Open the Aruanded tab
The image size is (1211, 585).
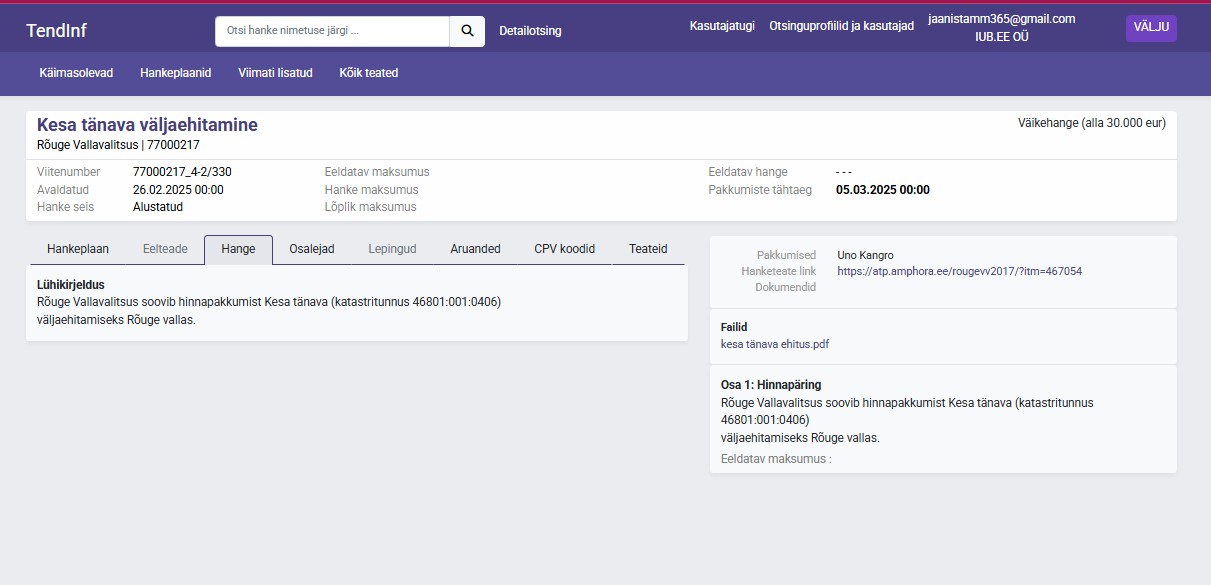[475, 249]
